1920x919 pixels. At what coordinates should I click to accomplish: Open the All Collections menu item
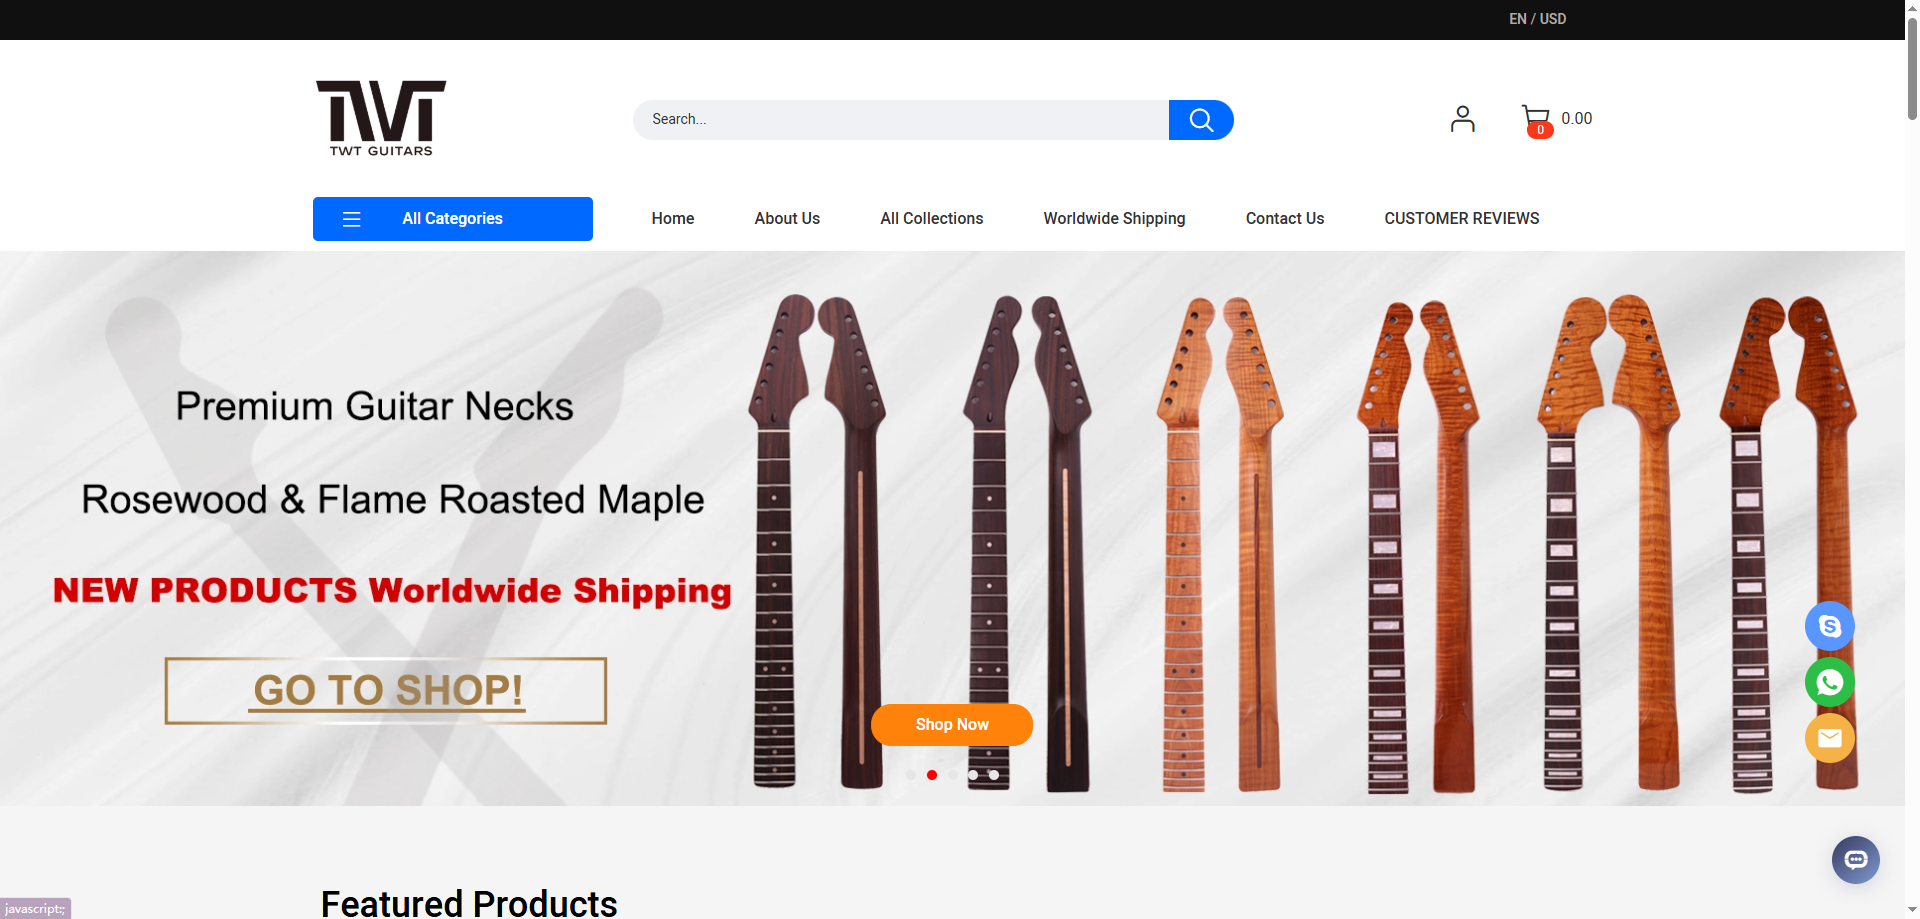tap(931, 218)
